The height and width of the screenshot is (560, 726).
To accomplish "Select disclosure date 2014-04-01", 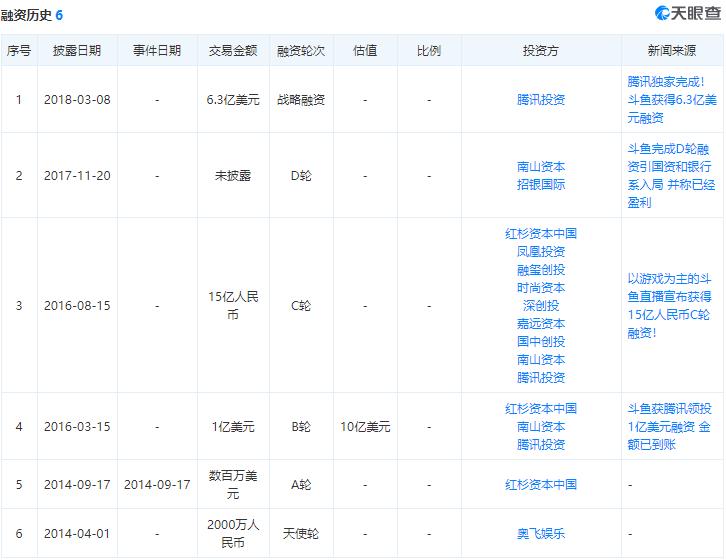I will pyautogui.click(x=77, y=534).
